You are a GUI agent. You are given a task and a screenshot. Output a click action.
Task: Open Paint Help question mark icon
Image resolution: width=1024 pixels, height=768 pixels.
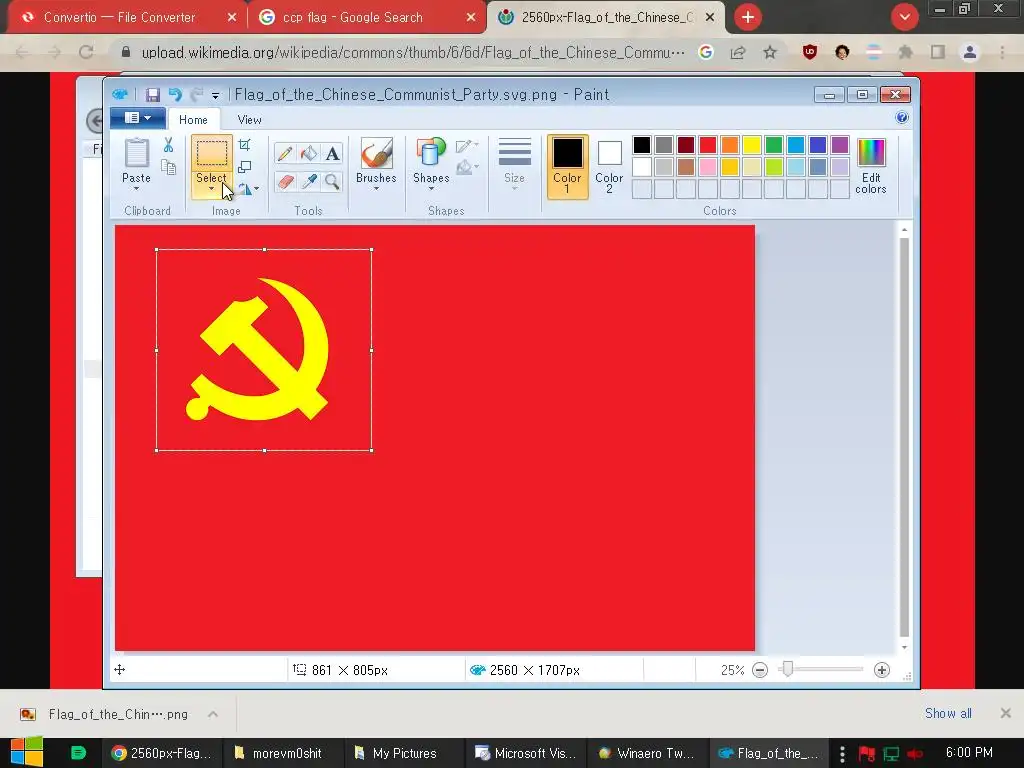(x=902, y=118)
